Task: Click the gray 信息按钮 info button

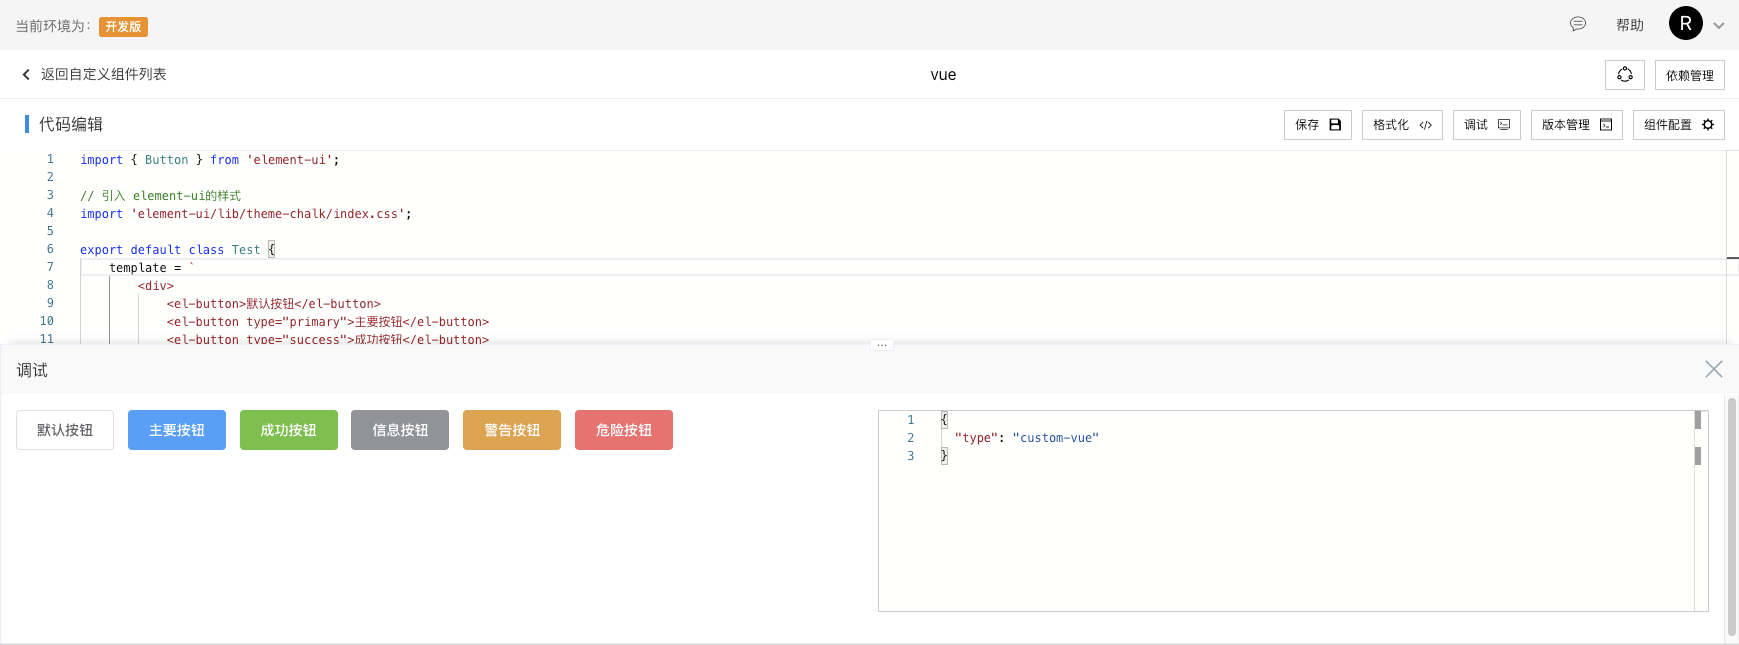Action: pyautogui.click(x=400, y=430)
